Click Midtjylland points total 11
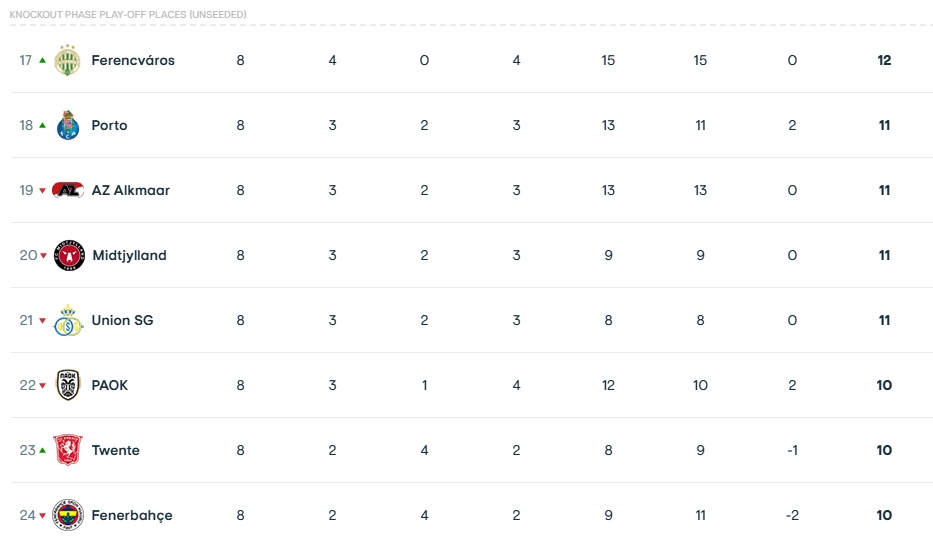 tap(884, 255)
